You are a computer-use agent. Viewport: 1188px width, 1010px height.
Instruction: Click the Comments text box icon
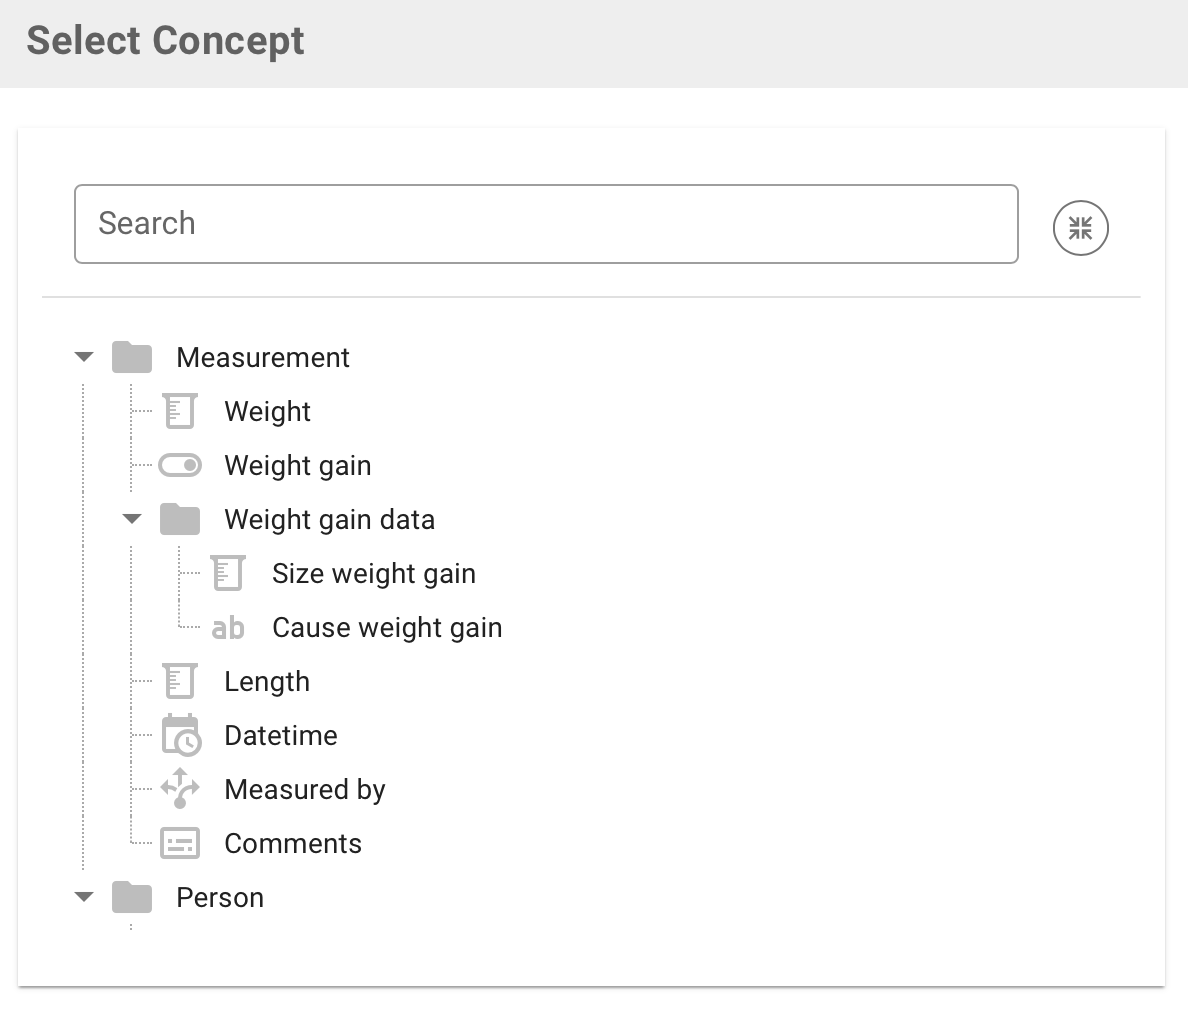180,843
